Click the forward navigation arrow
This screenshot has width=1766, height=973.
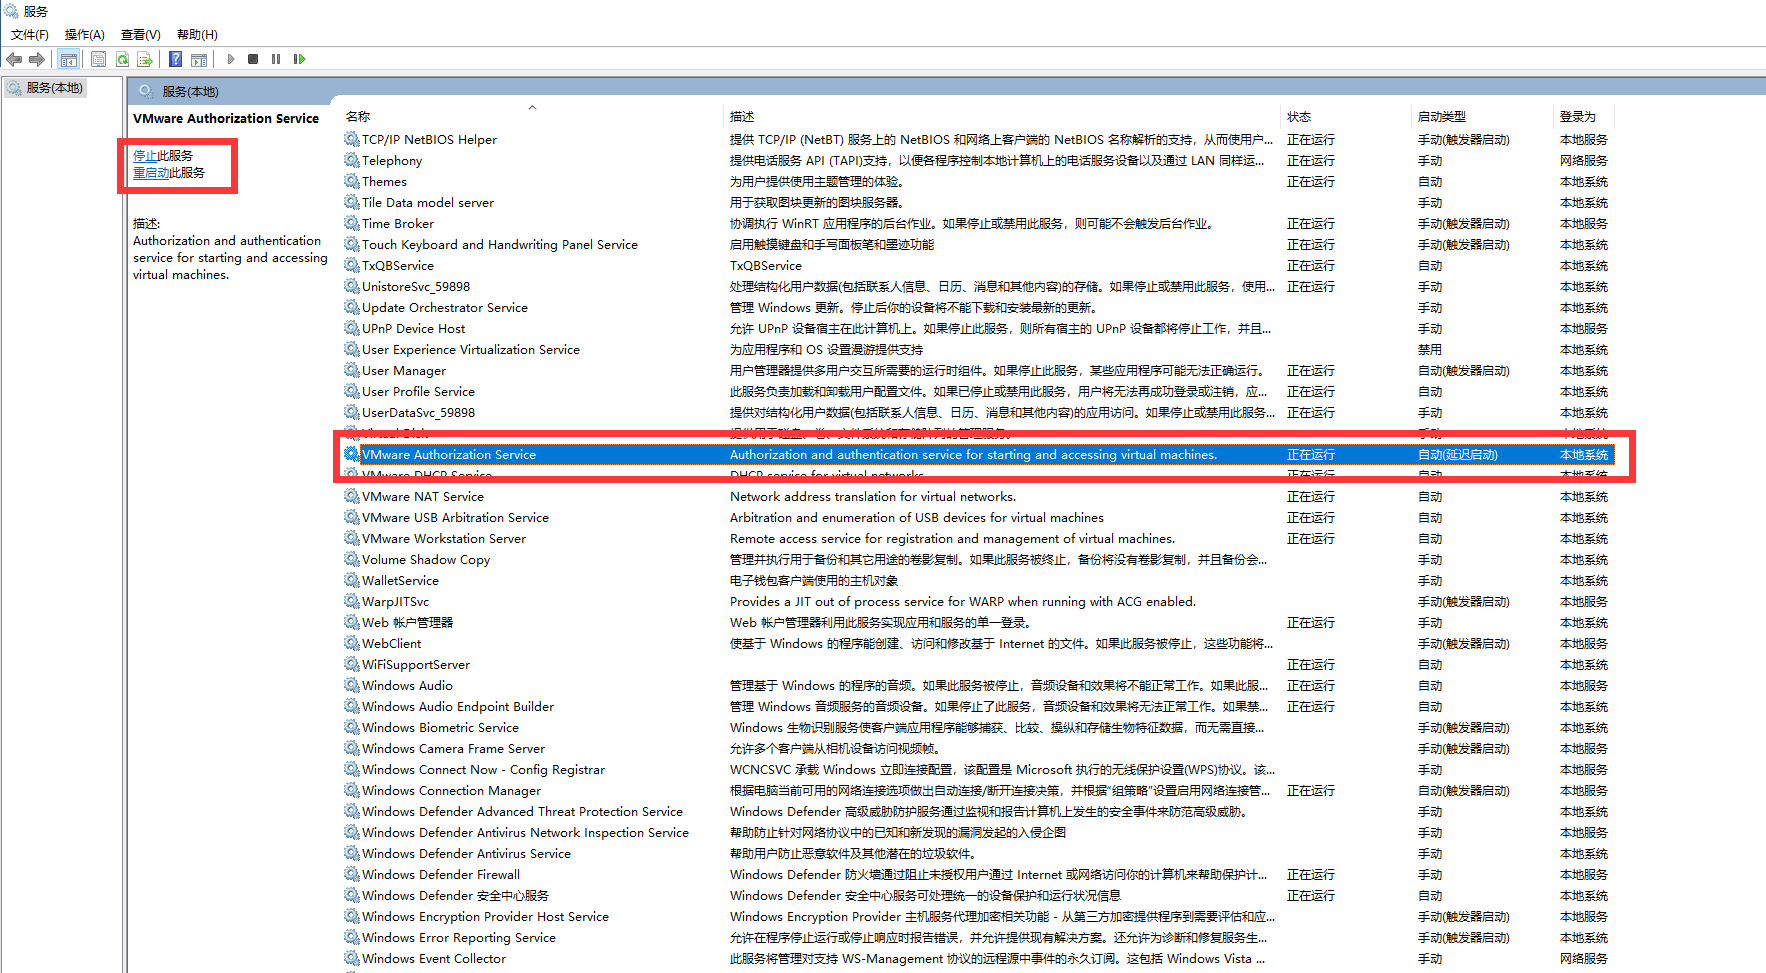[37, 59]
